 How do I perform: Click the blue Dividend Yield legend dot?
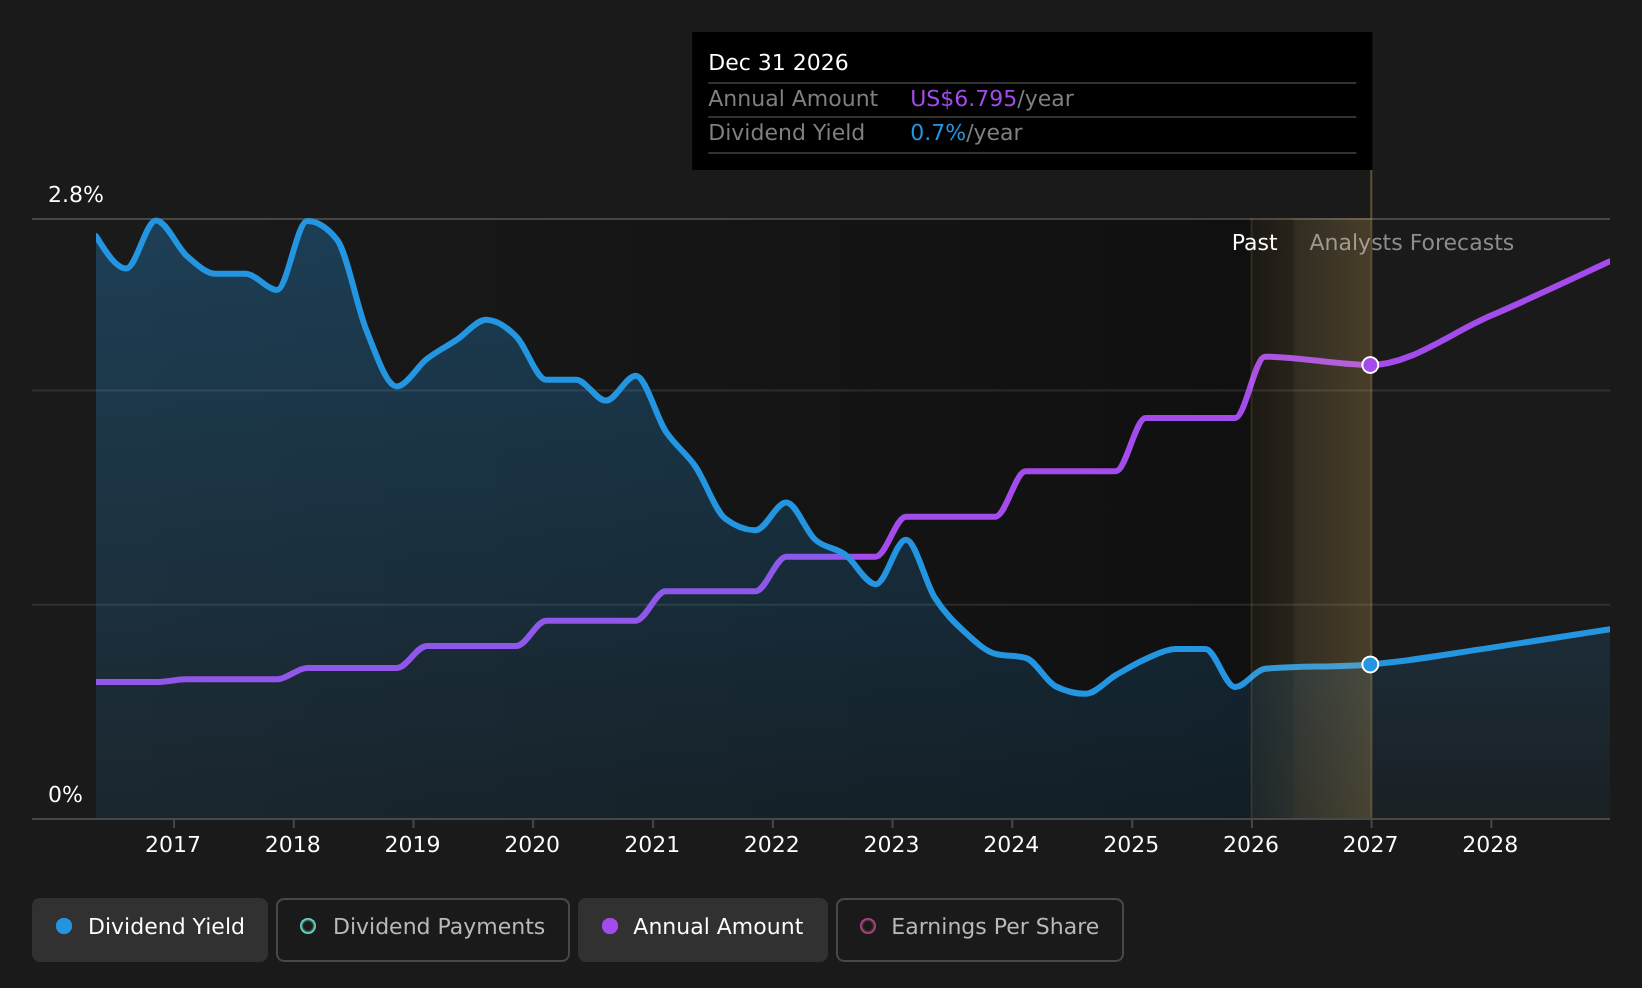pos(64,926)
